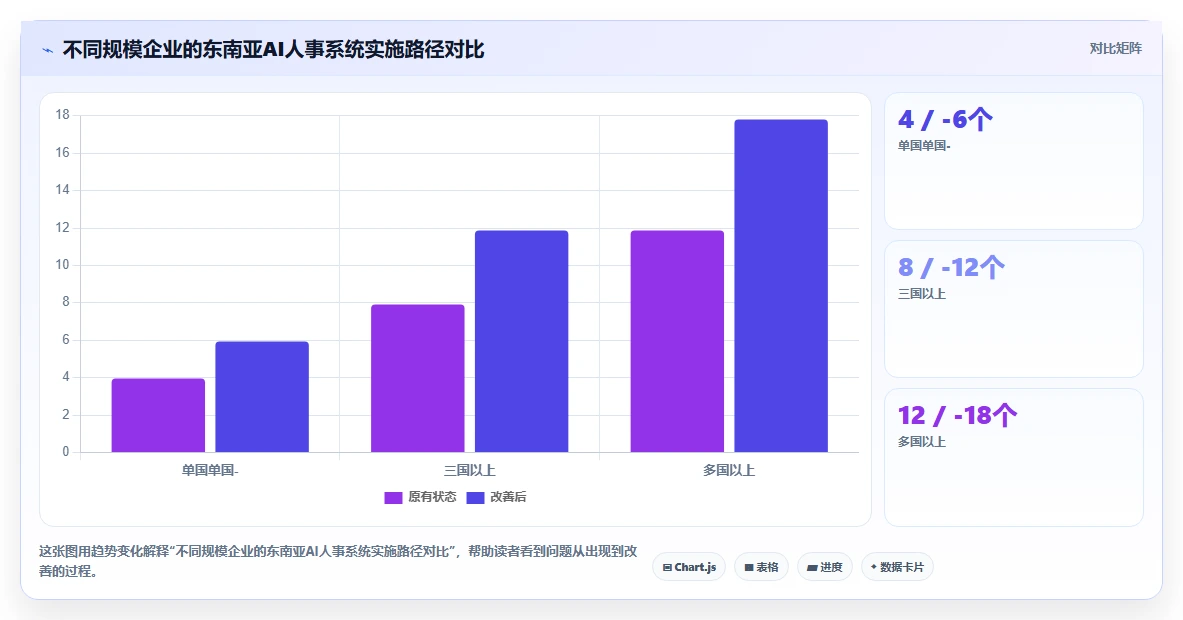Click the 改善后 bar for 单国单国-
1183x620 pixels.
262,397
